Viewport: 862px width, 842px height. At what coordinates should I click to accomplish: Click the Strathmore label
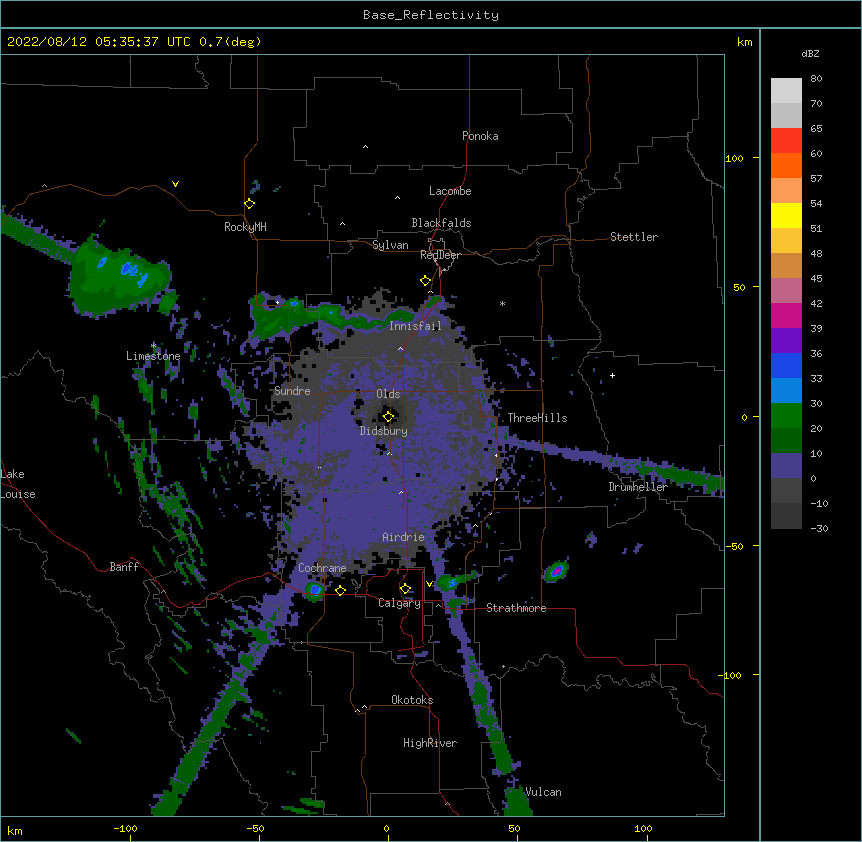516,608
